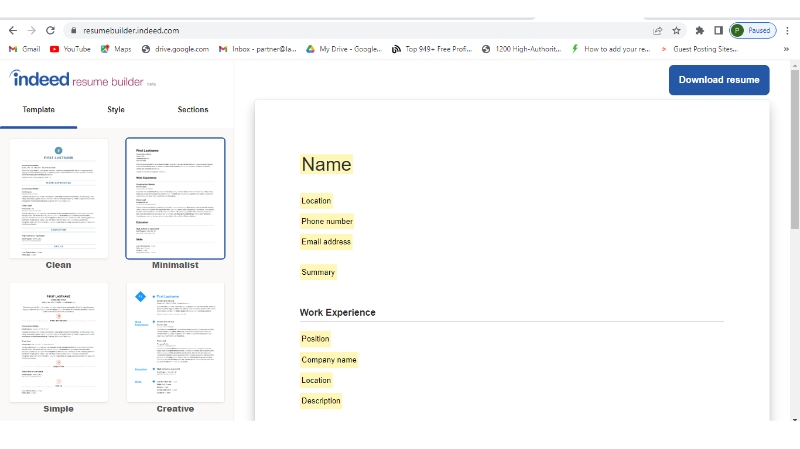Open the Template tab

click(x=38, y=110)
